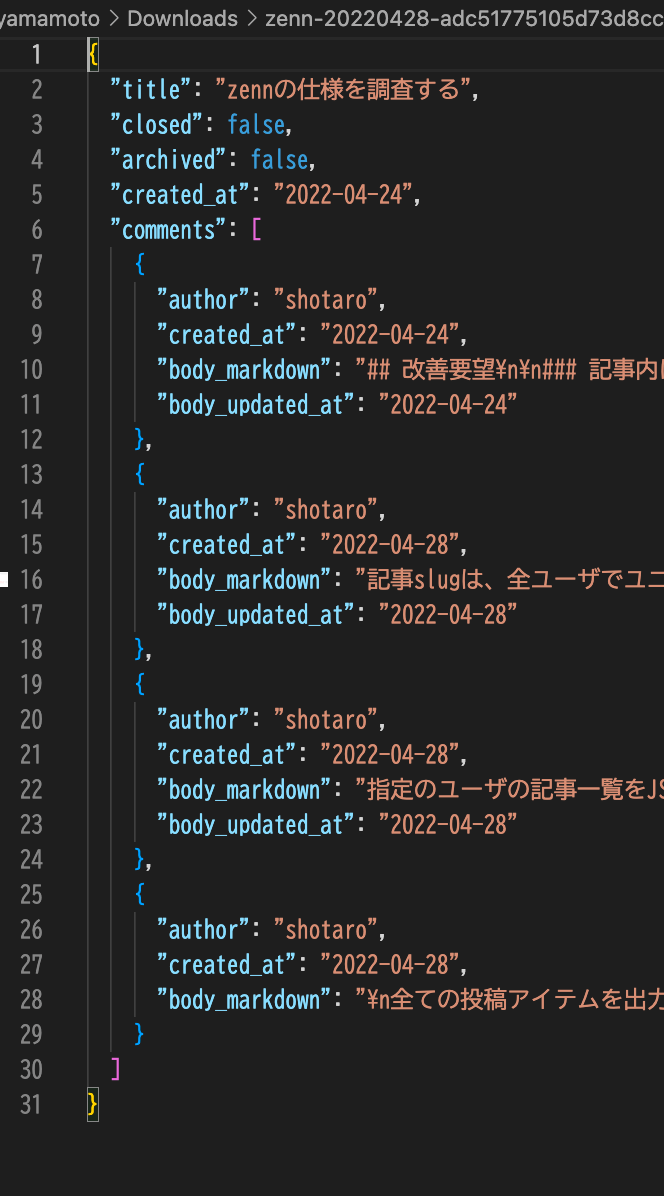Click the "author" key on line 20
Image resolution: width=664 pixels, height=1196 pixels.
click(x=204, y=719)
